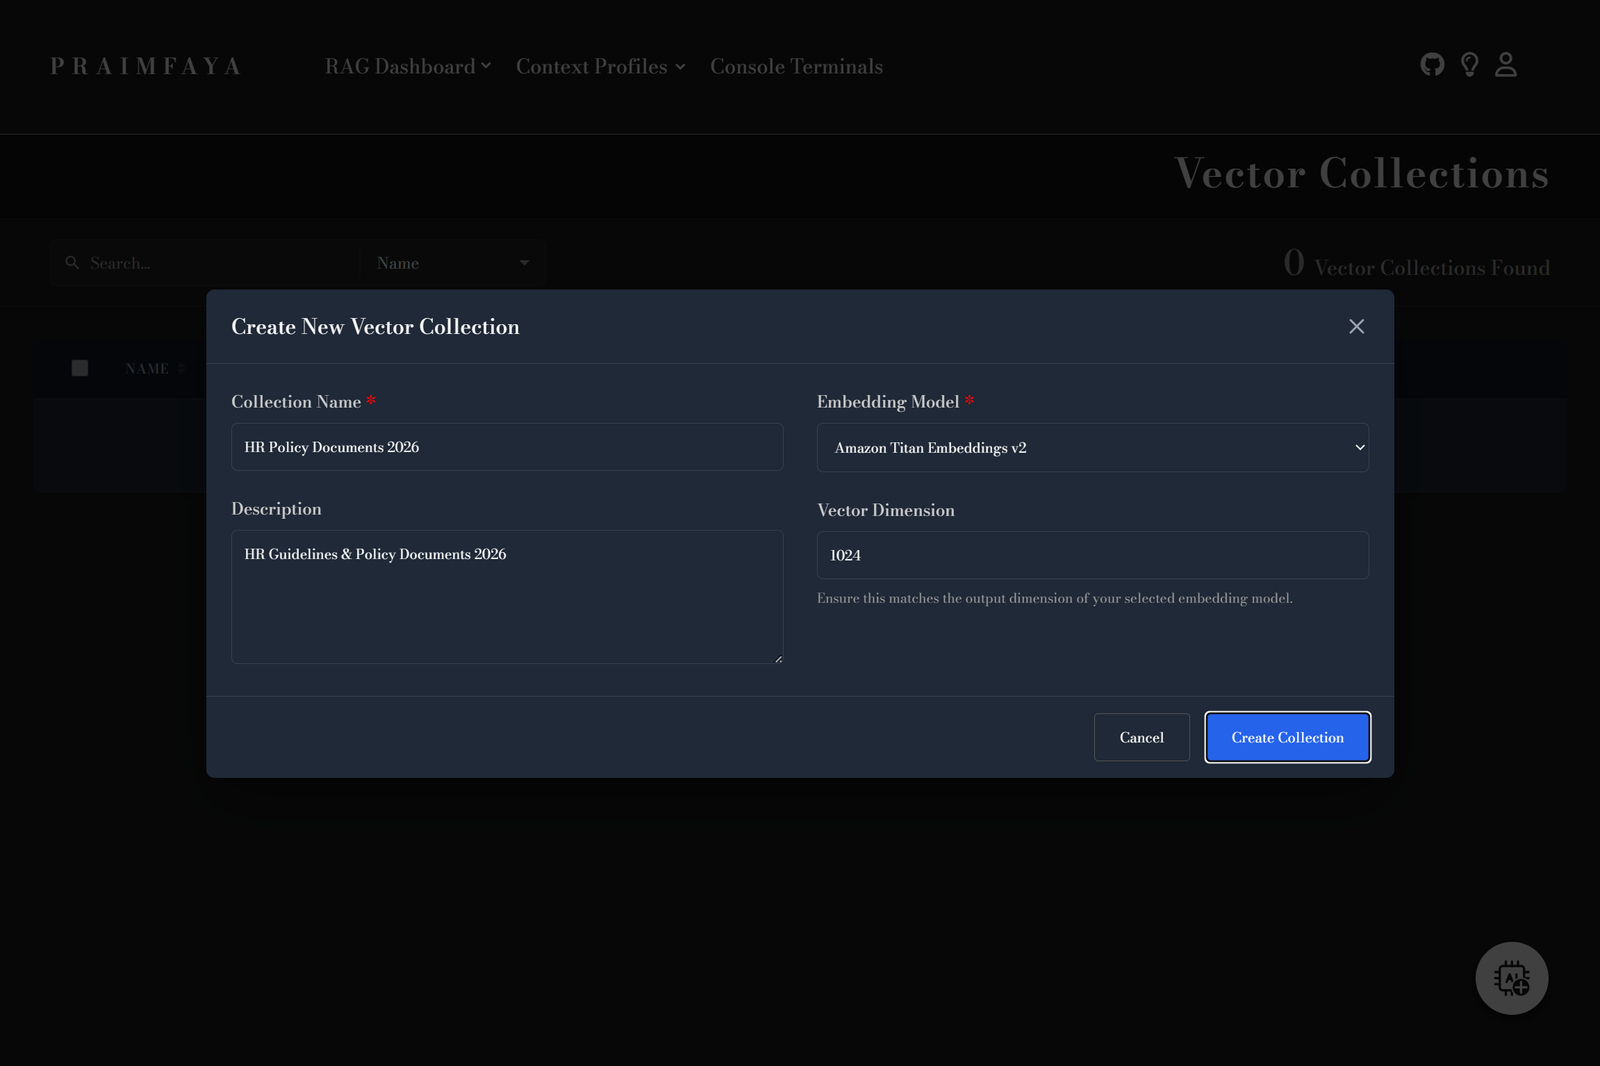Expand the RAG Dashboard menu
This screenshot has width=1600, height=1066.
click(407, 67)
